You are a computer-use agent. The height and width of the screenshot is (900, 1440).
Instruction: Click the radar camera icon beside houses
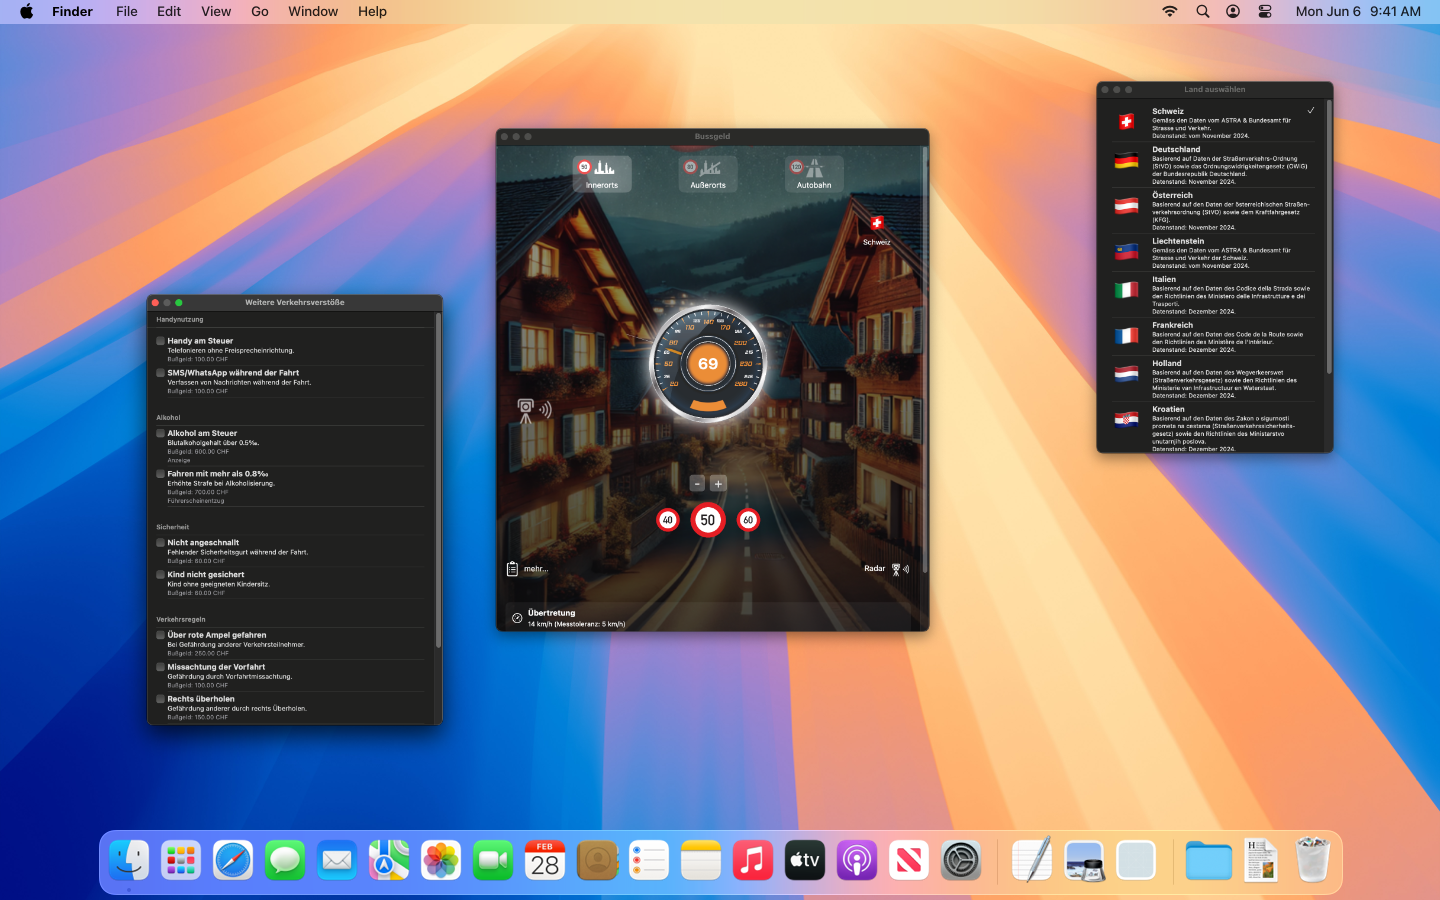(534, 410)
